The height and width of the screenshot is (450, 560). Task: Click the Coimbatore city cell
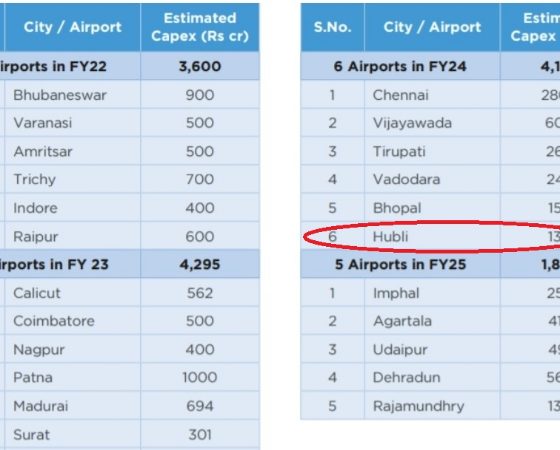[x=72, y=321]
